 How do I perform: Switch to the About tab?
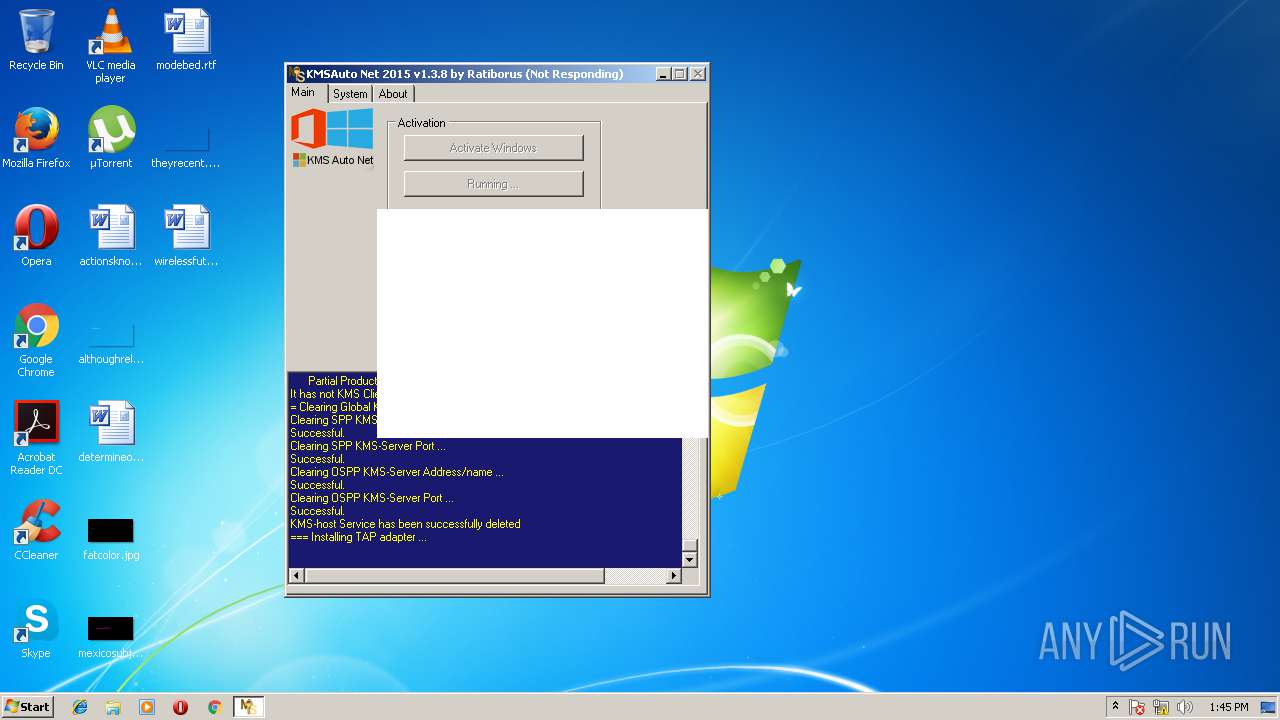(393, 94)
